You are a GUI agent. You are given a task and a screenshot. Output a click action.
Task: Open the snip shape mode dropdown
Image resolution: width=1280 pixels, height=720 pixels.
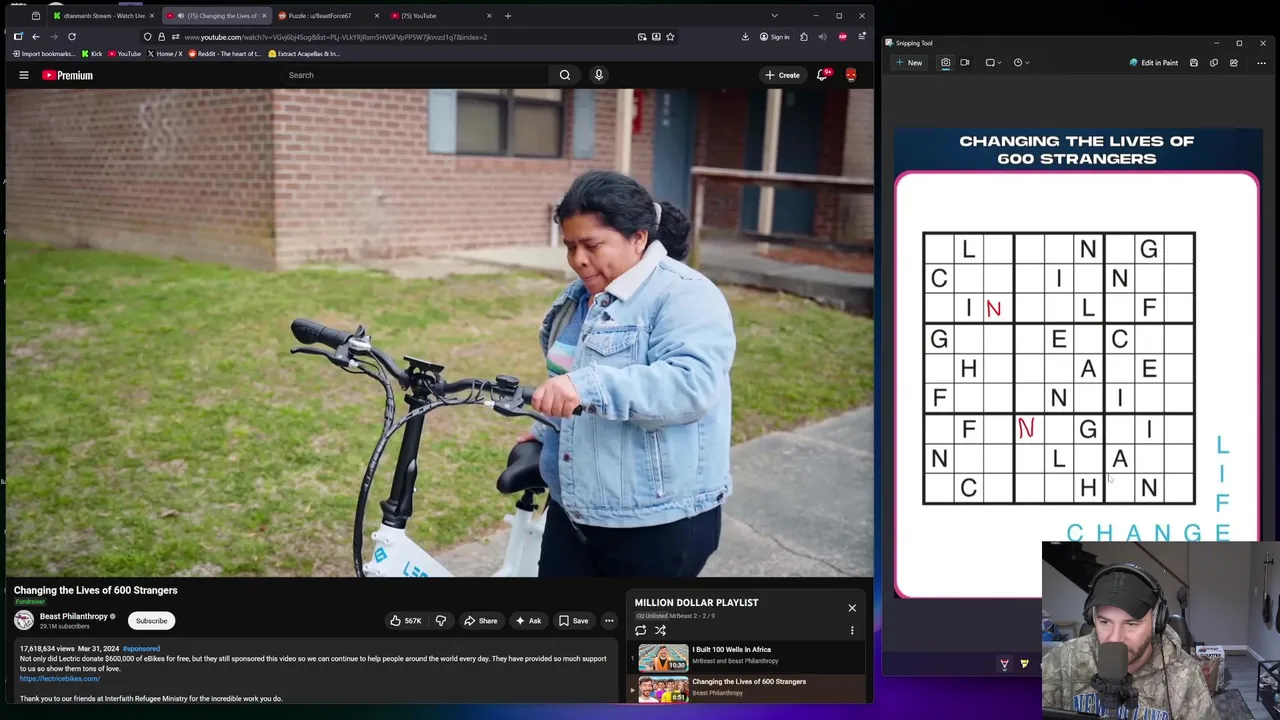point(993,62)
